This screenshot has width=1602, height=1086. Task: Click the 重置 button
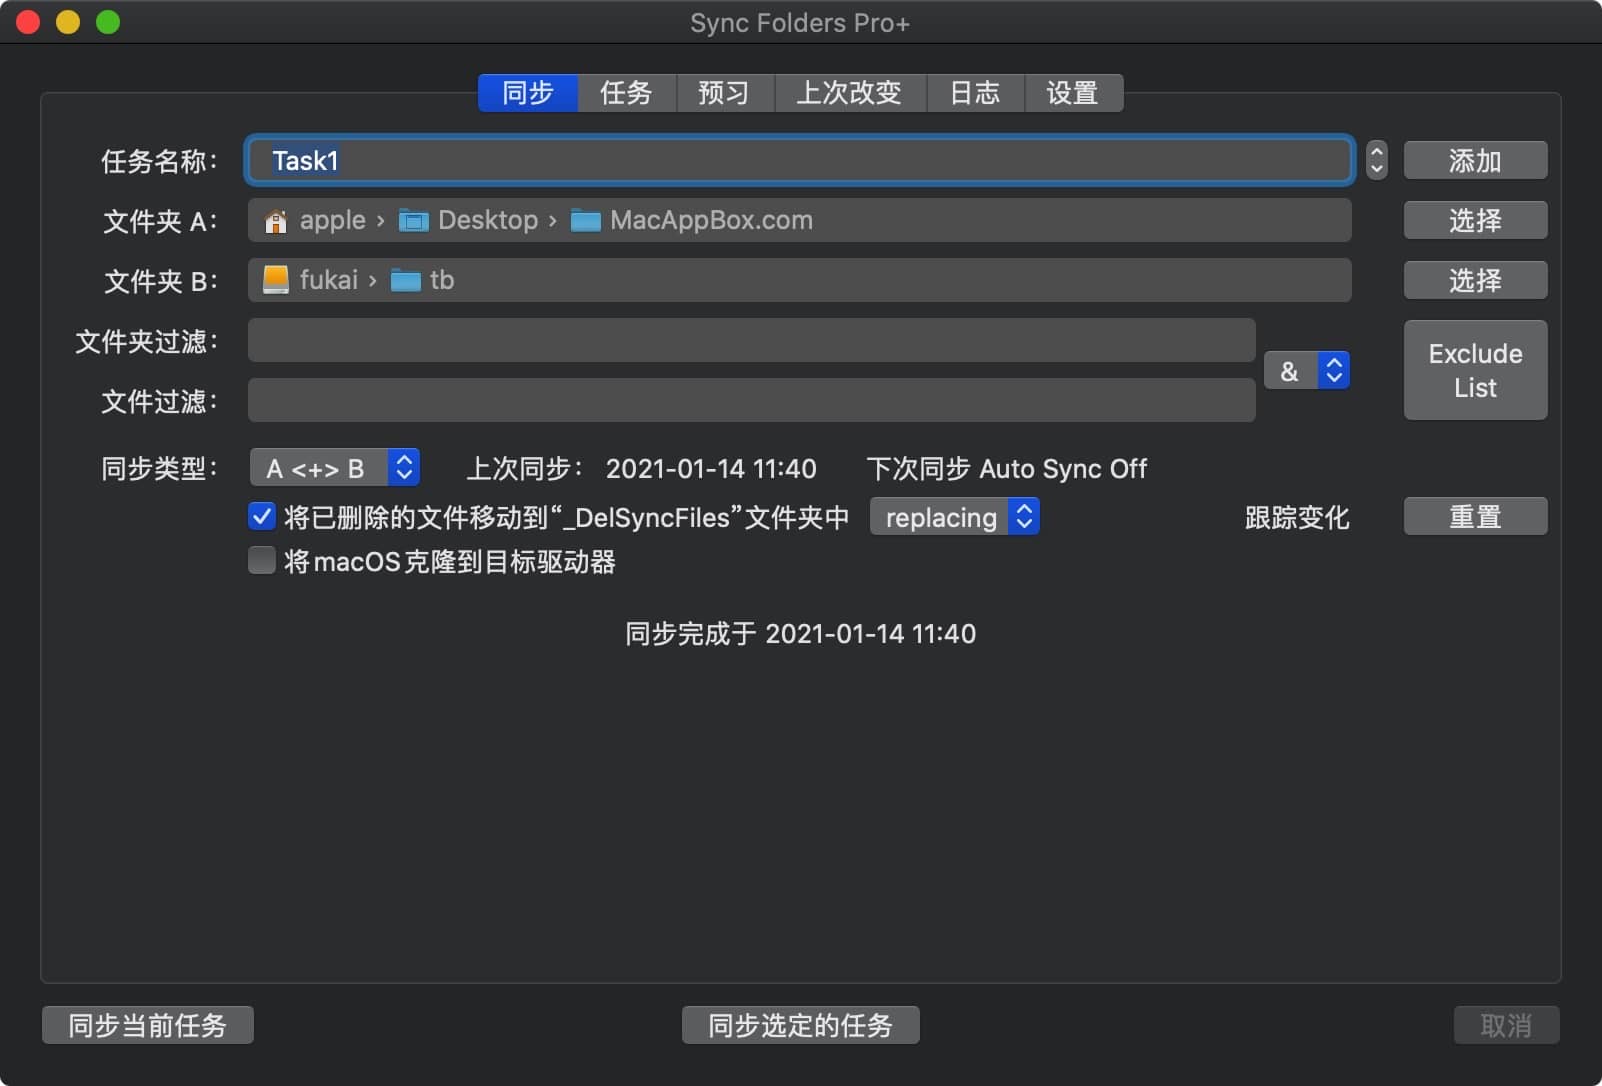point(1475,516)
